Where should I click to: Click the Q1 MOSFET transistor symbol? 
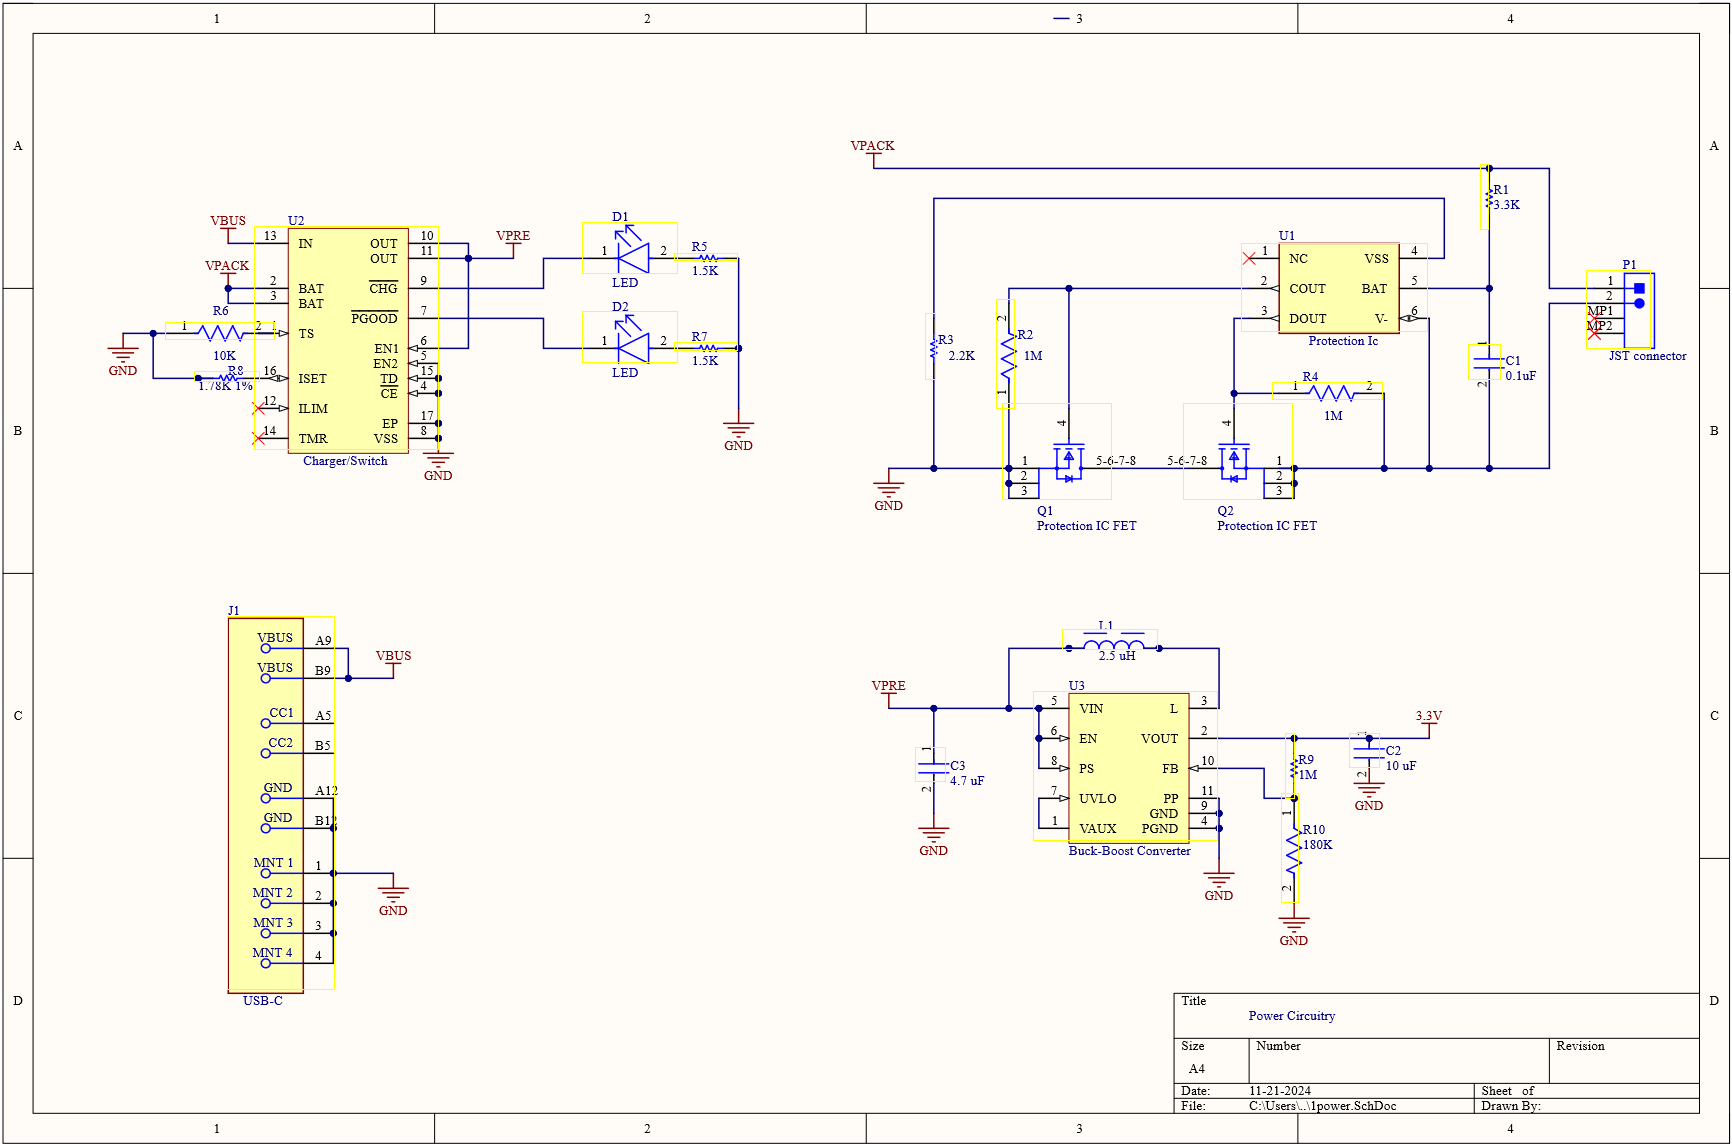(1068, 462)
